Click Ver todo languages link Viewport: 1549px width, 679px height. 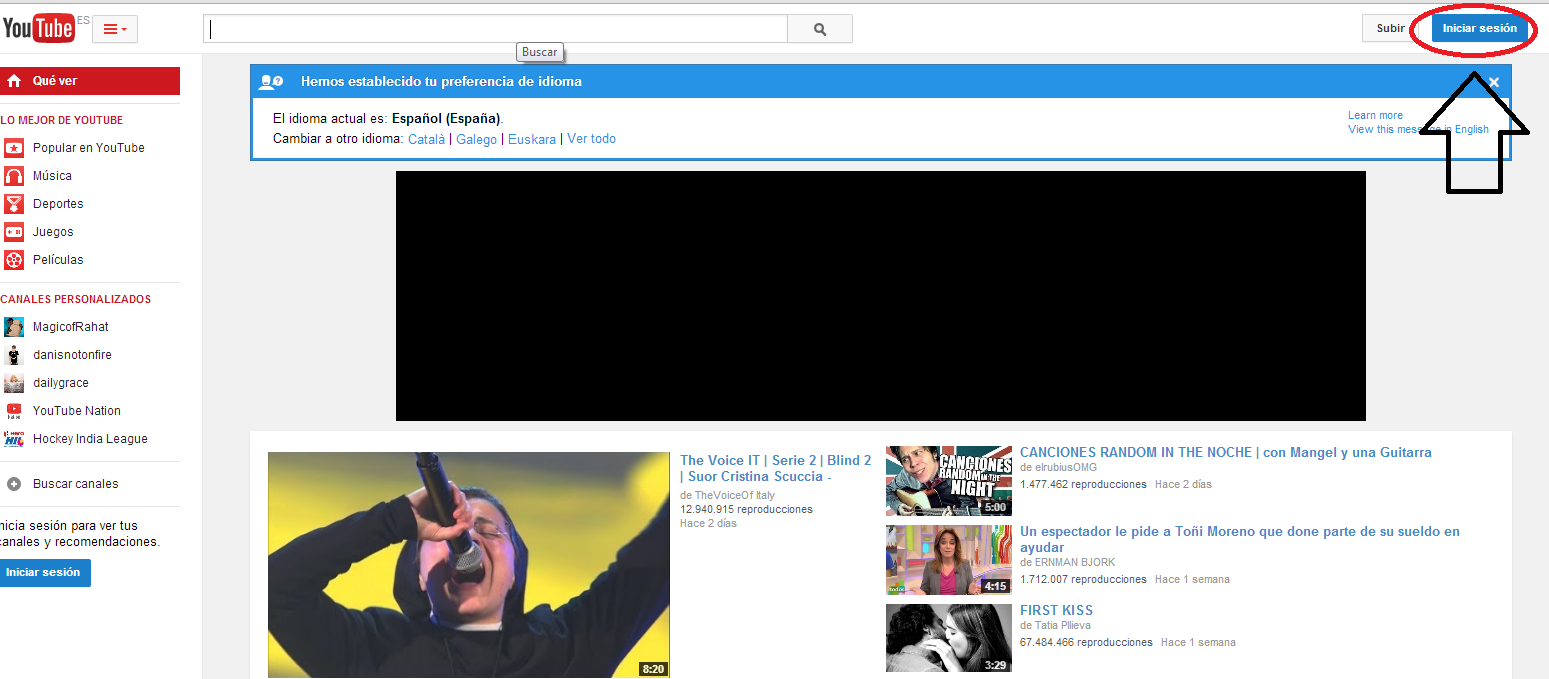pos(591,139)
